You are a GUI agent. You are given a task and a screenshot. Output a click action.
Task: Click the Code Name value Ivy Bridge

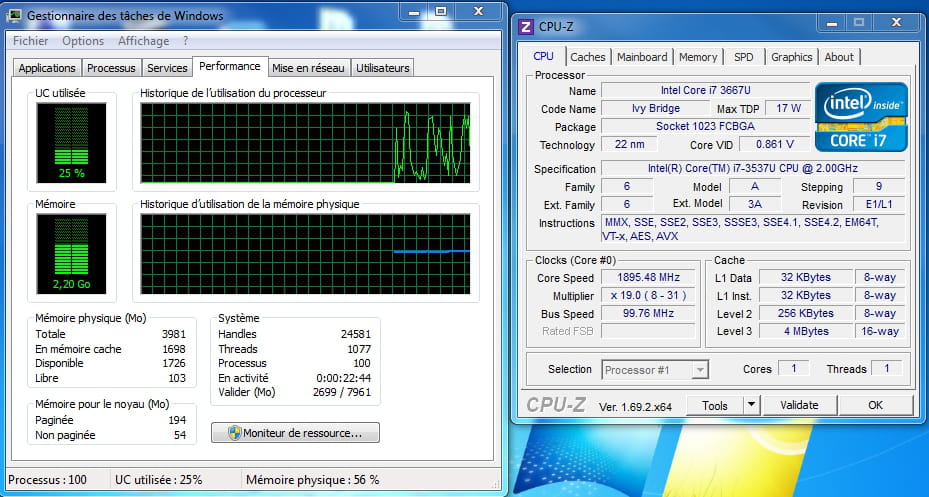(655, 108)
